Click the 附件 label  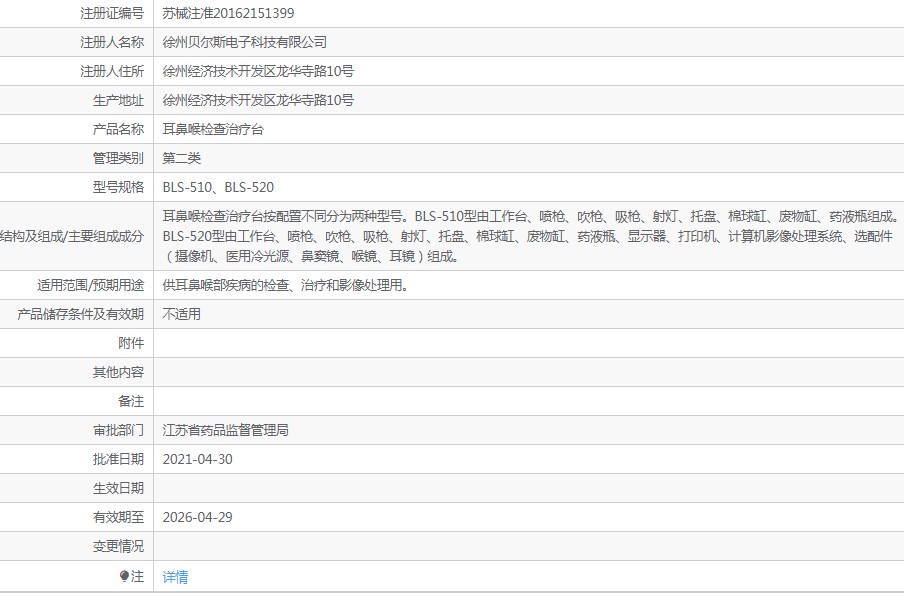tap(131, 343)
